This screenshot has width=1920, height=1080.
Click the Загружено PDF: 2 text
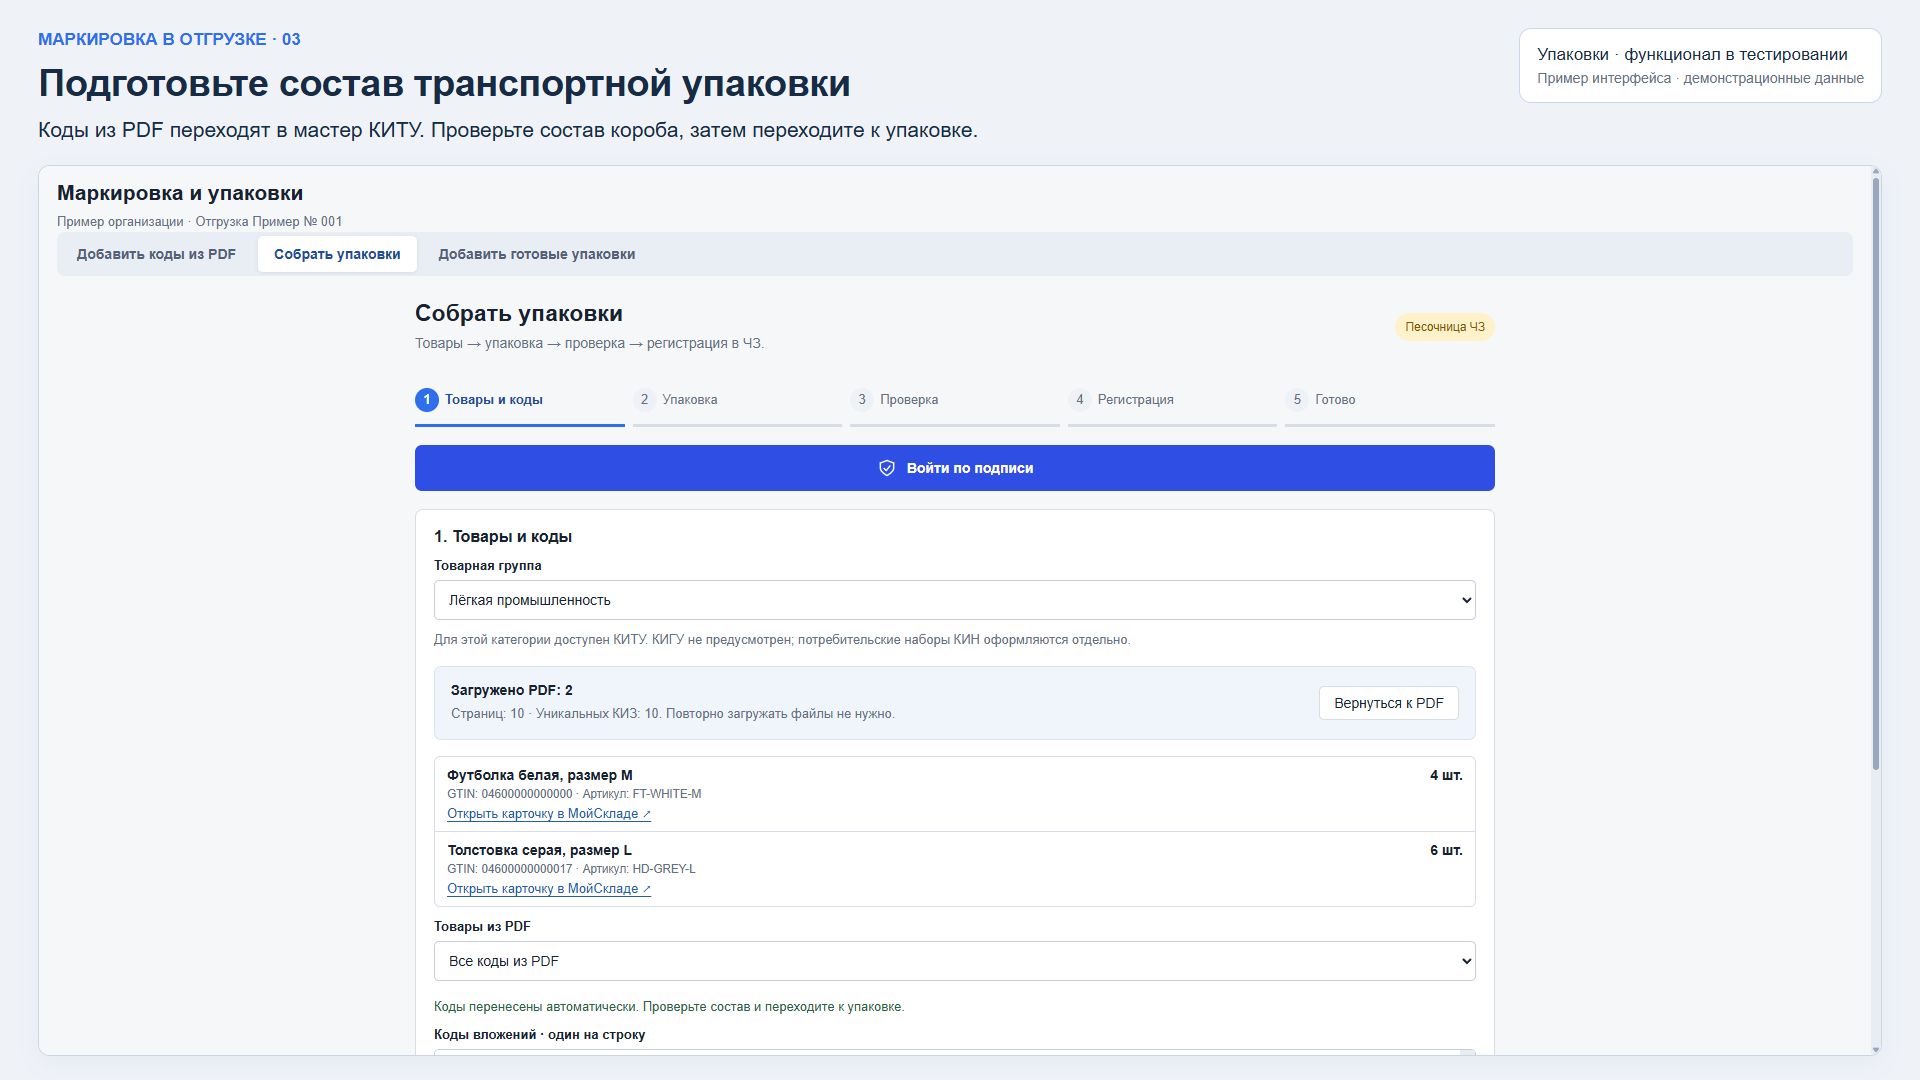[512, 690]
